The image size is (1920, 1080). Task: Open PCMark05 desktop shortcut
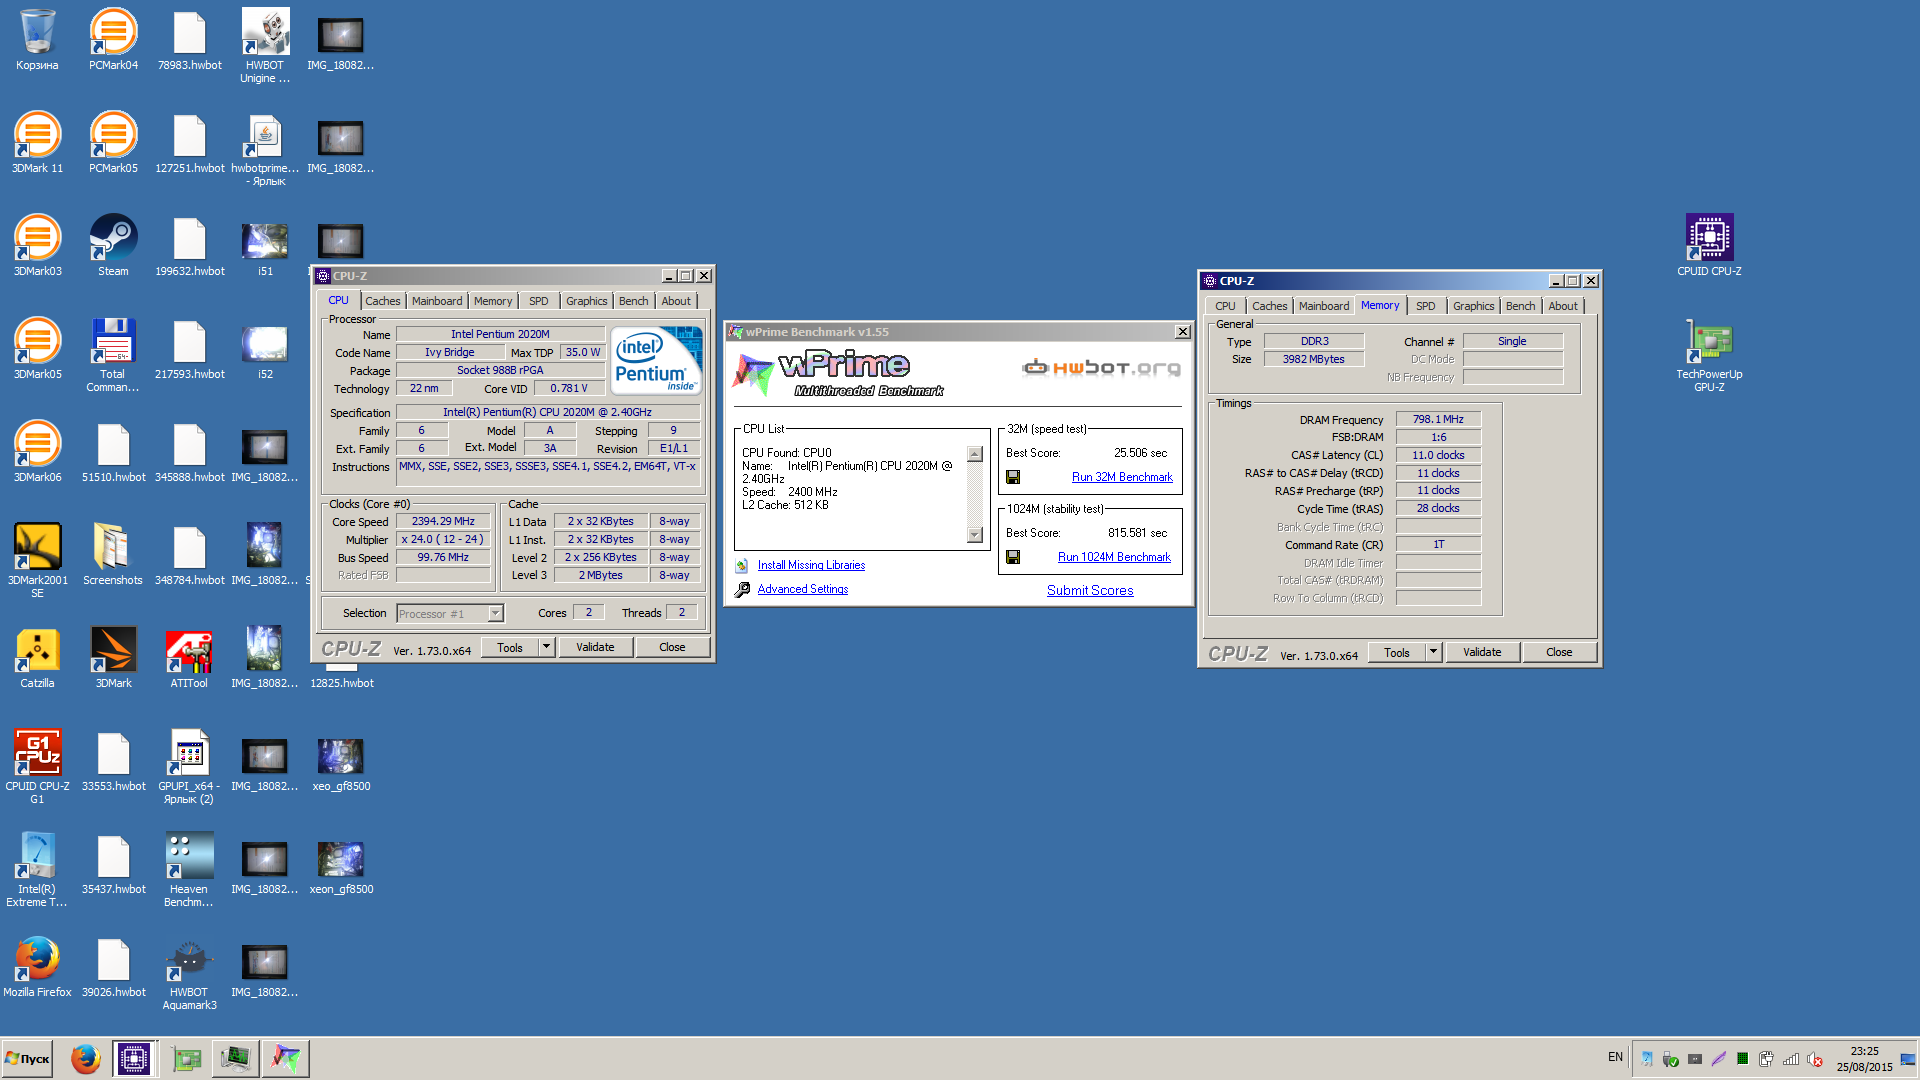click(113, 143)
